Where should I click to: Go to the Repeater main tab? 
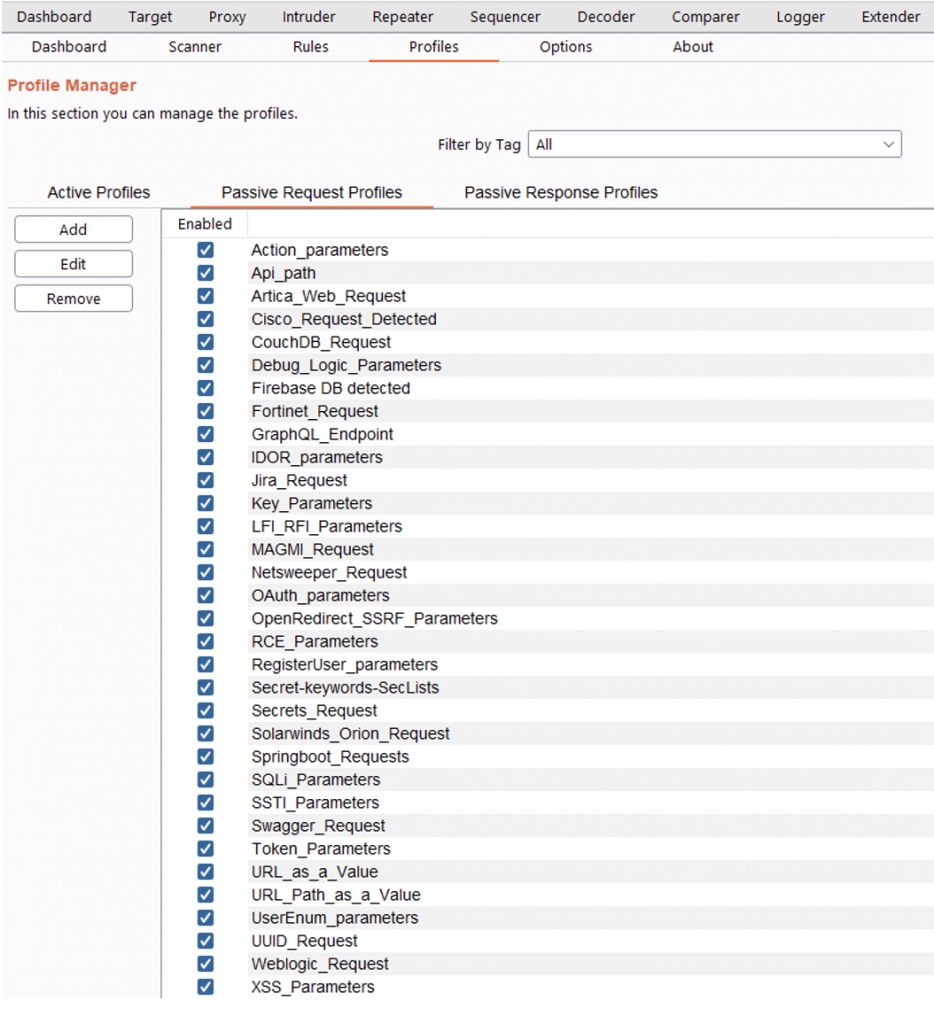[x=403, y=17]
